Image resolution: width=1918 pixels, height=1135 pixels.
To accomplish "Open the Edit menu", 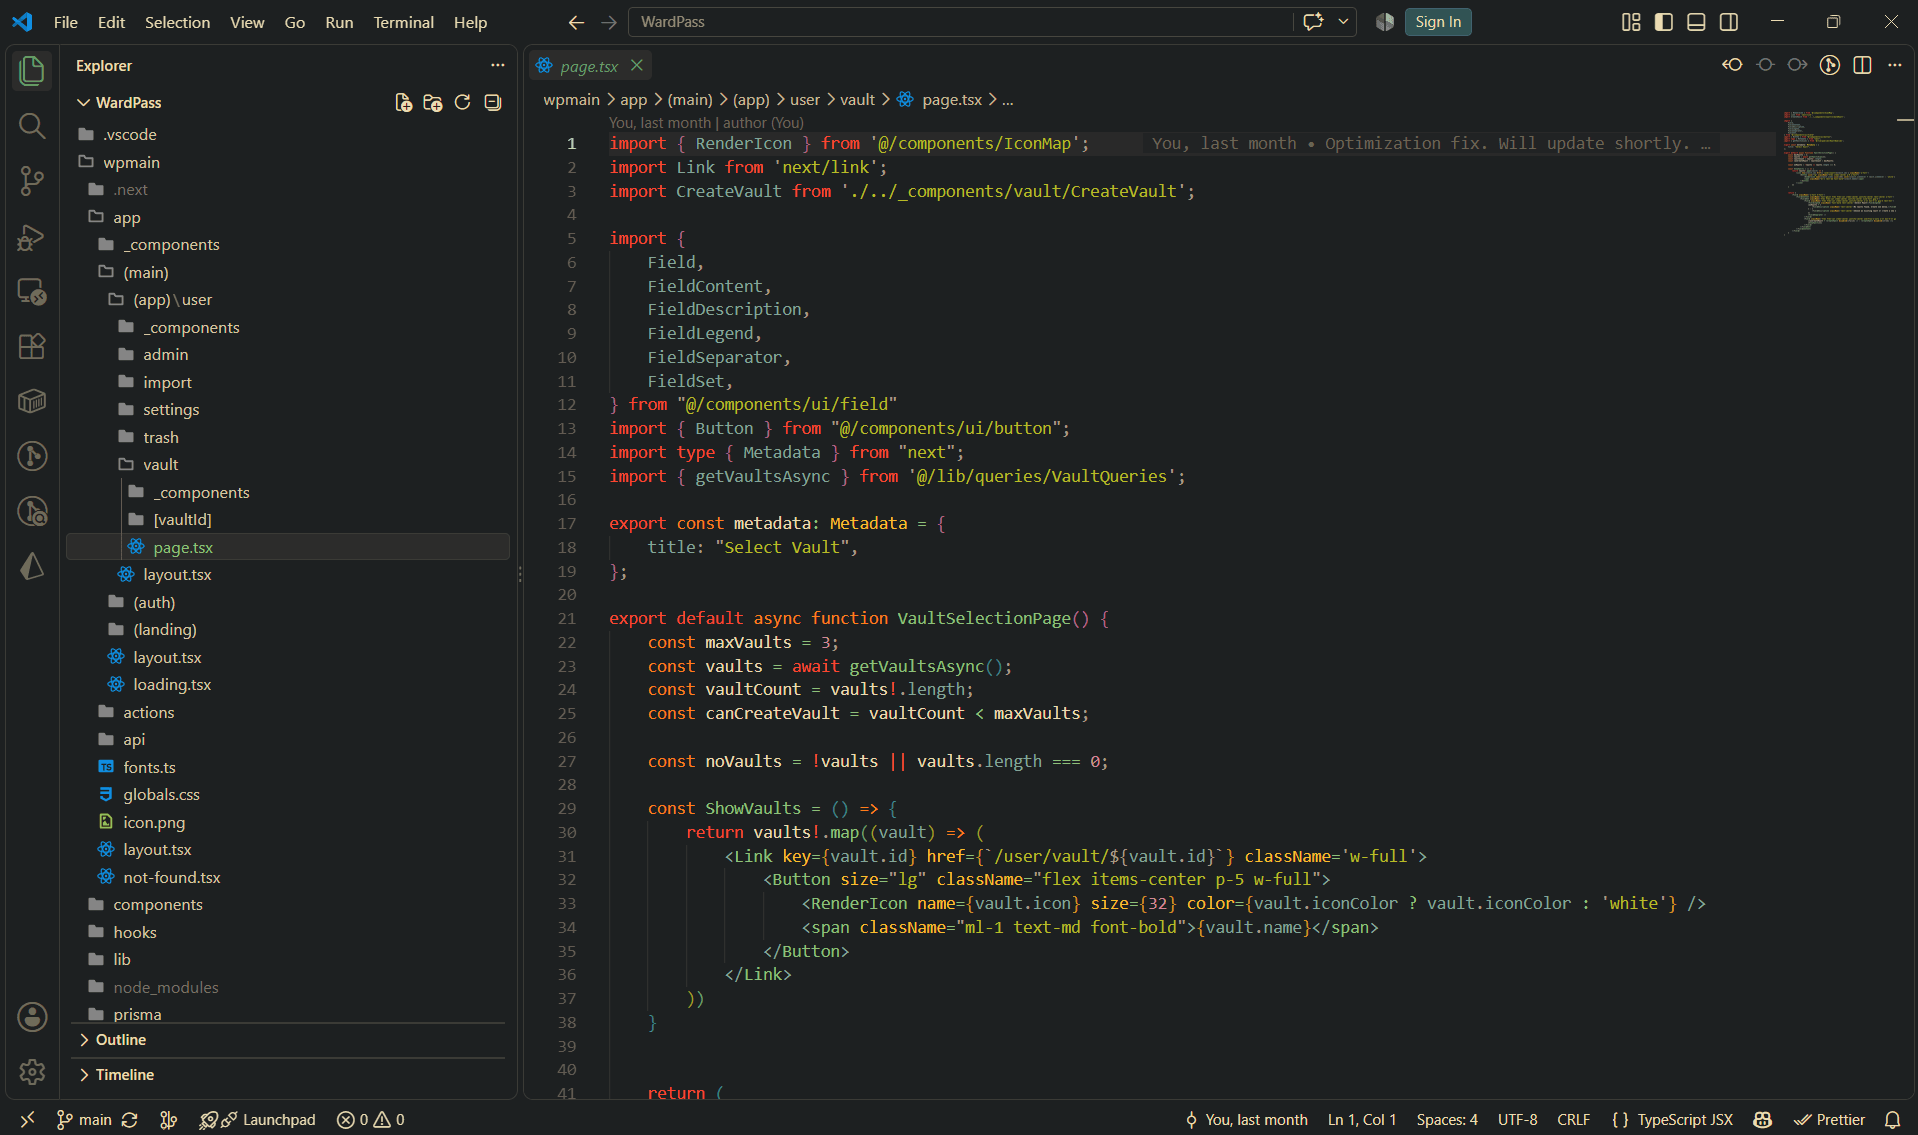I will 111,22.
